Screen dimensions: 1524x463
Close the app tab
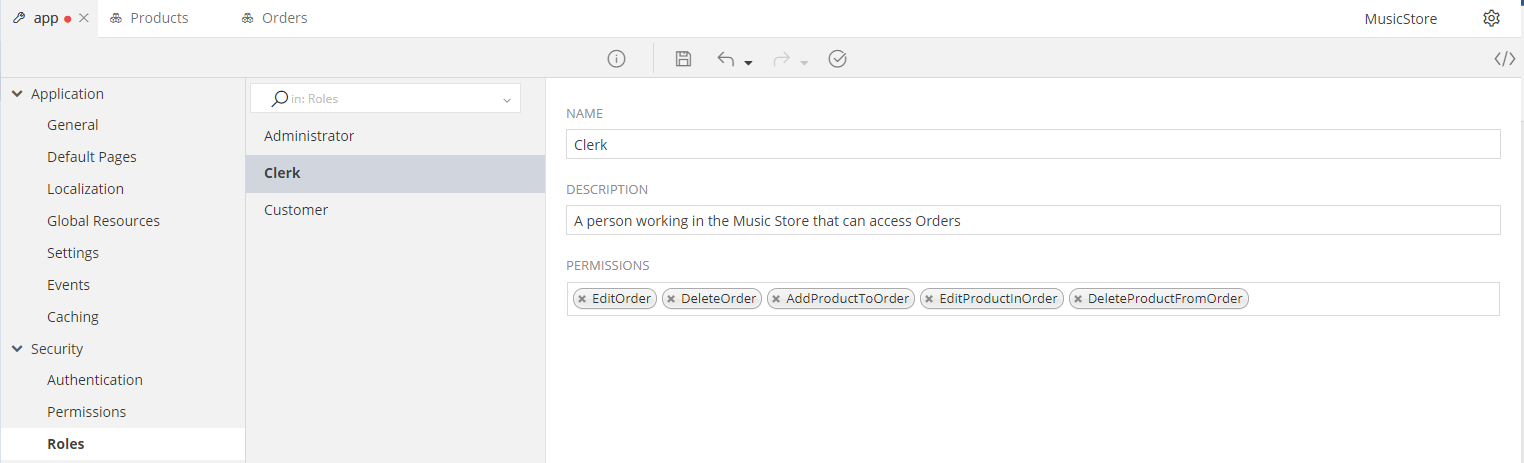84,18
